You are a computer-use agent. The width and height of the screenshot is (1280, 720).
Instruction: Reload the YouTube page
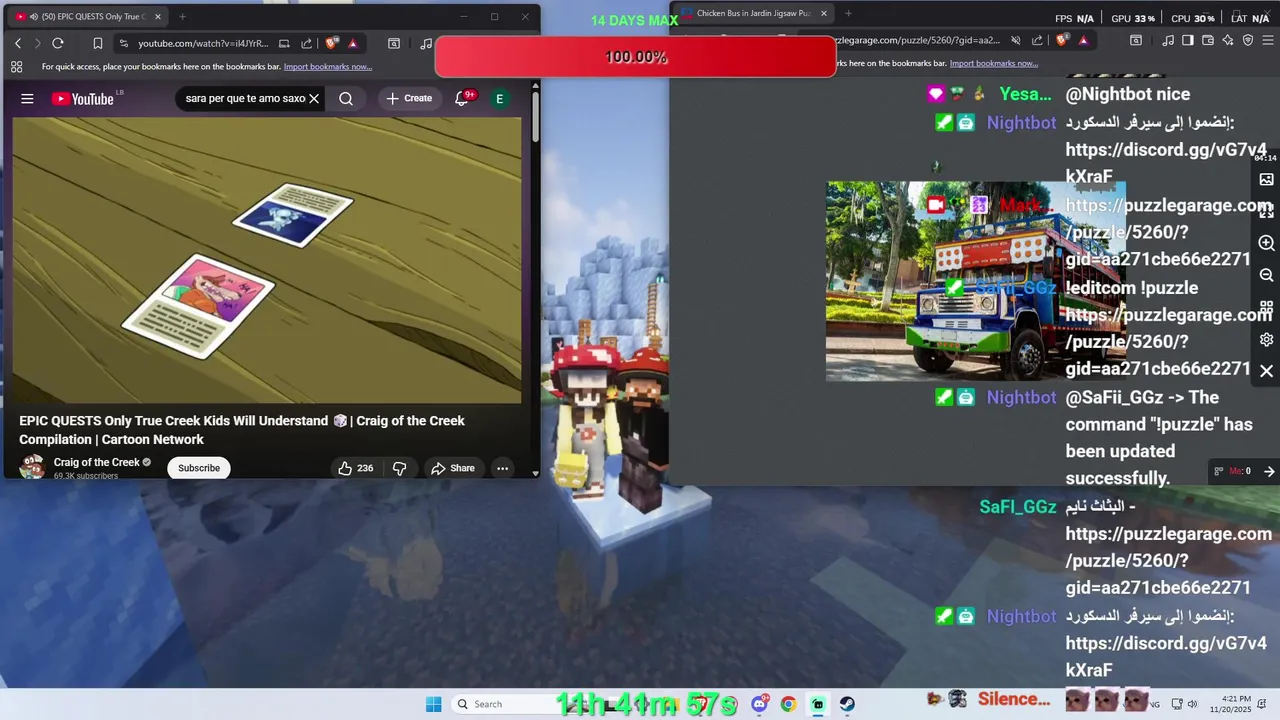[x=58, y=43]
